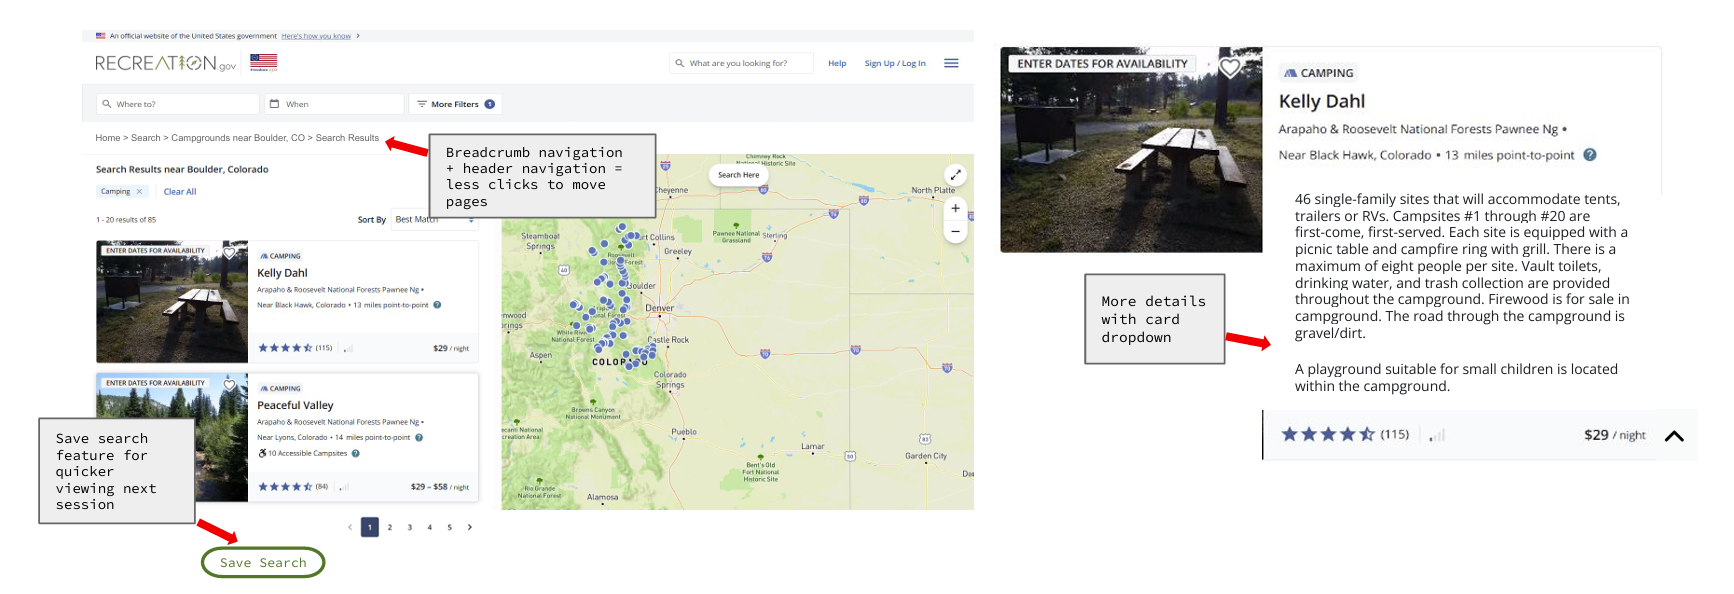
Task: Click the When date field
Action: (334, 104)
